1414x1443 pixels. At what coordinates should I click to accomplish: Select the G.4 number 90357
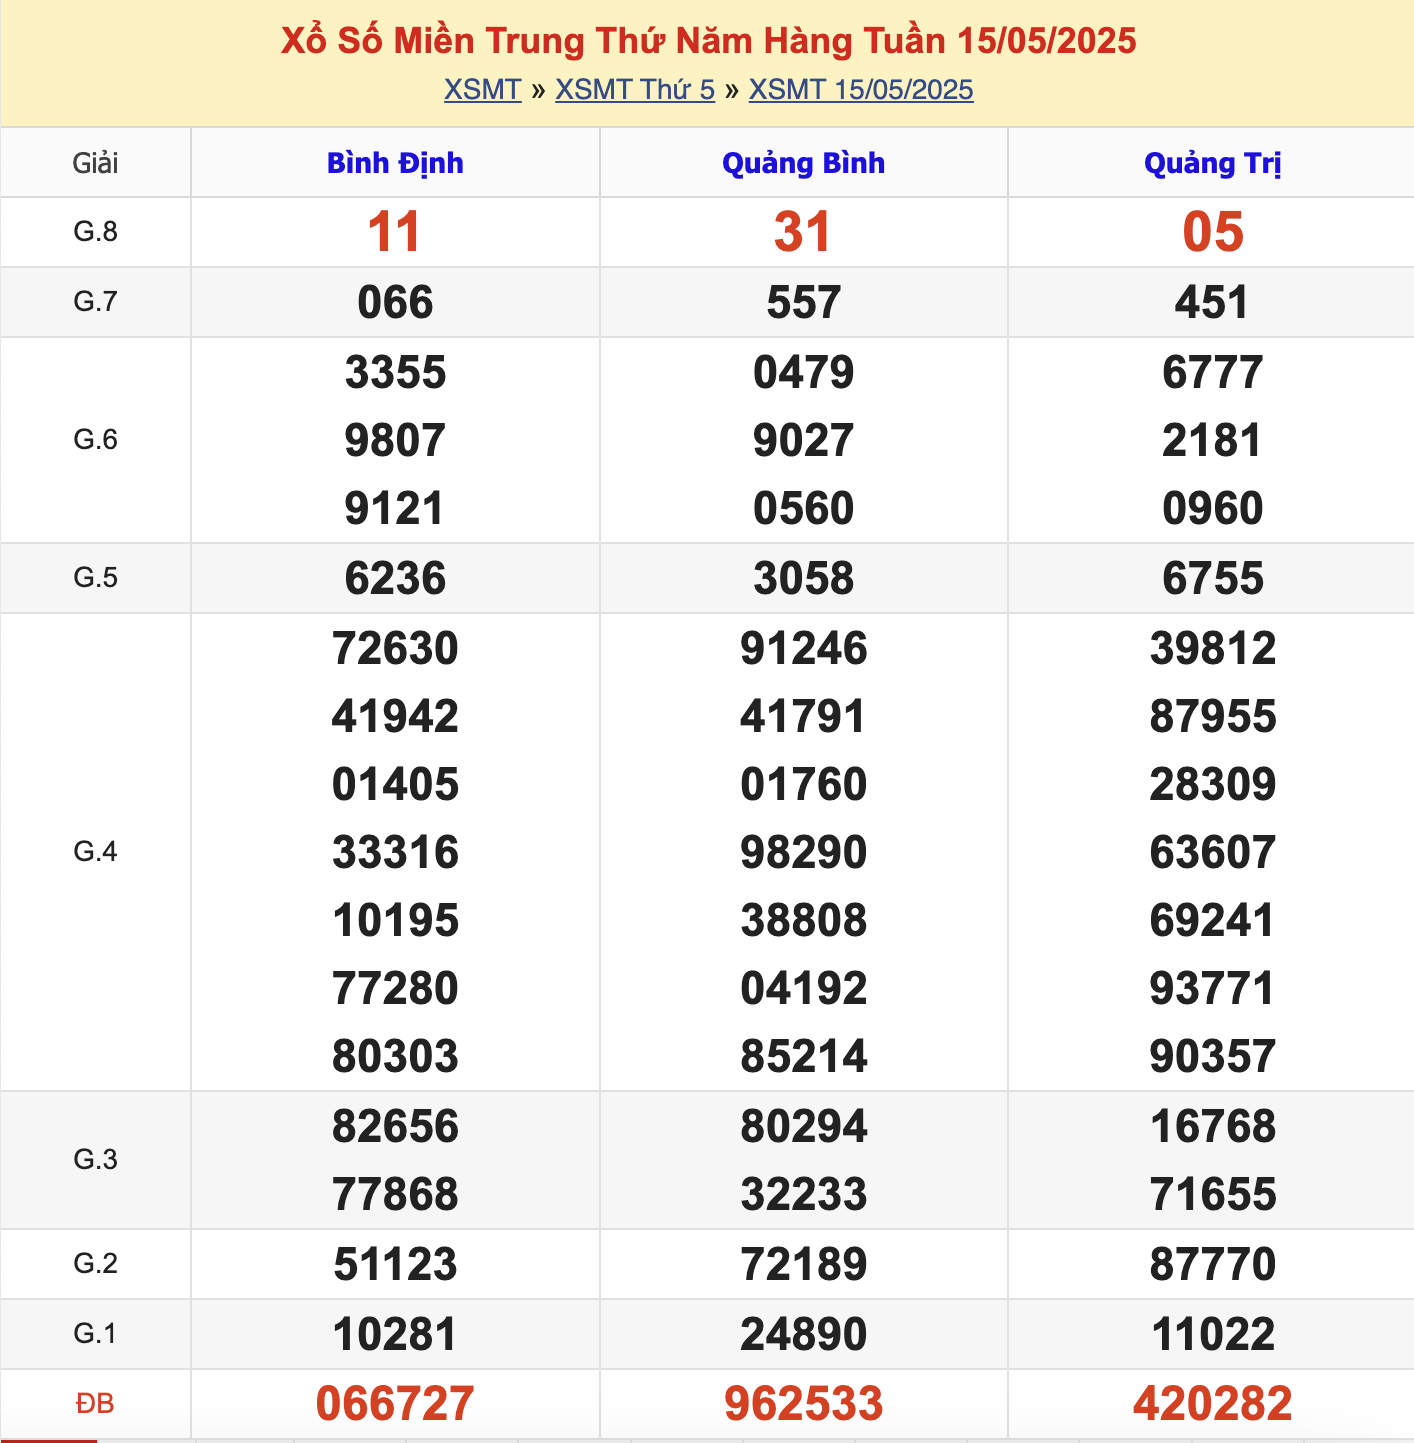tap(1213, 1057)
